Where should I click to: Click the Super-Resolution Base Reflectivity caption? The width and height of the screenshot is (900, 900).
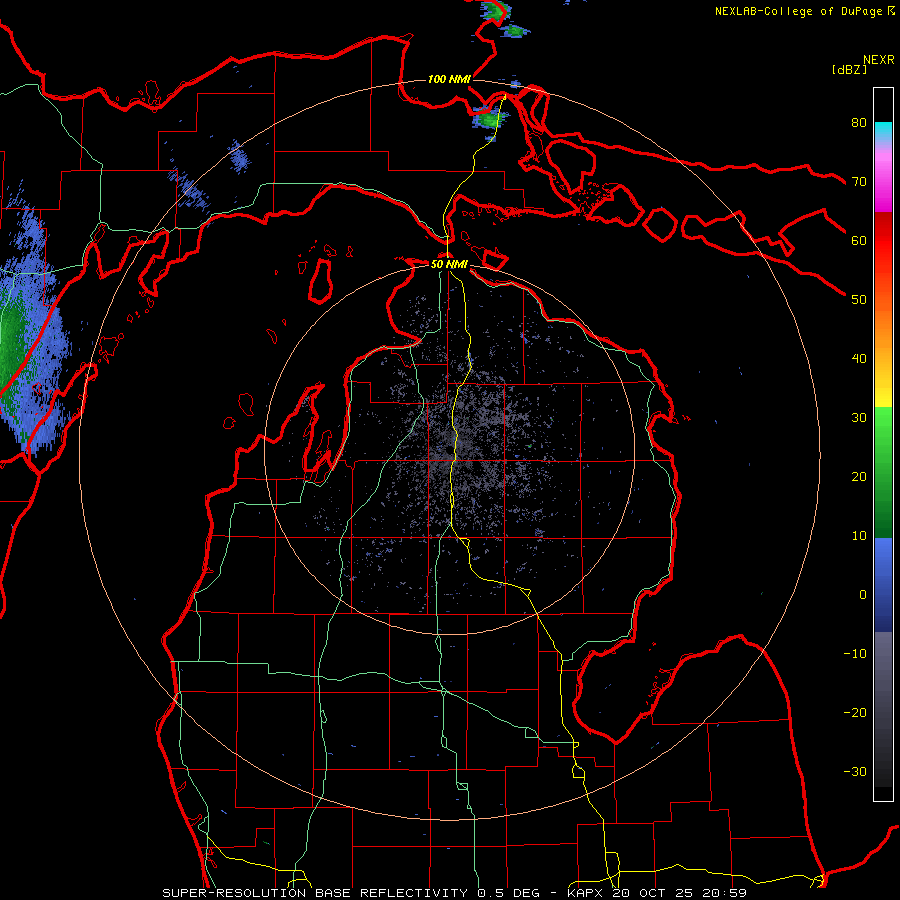pos(455,893)
